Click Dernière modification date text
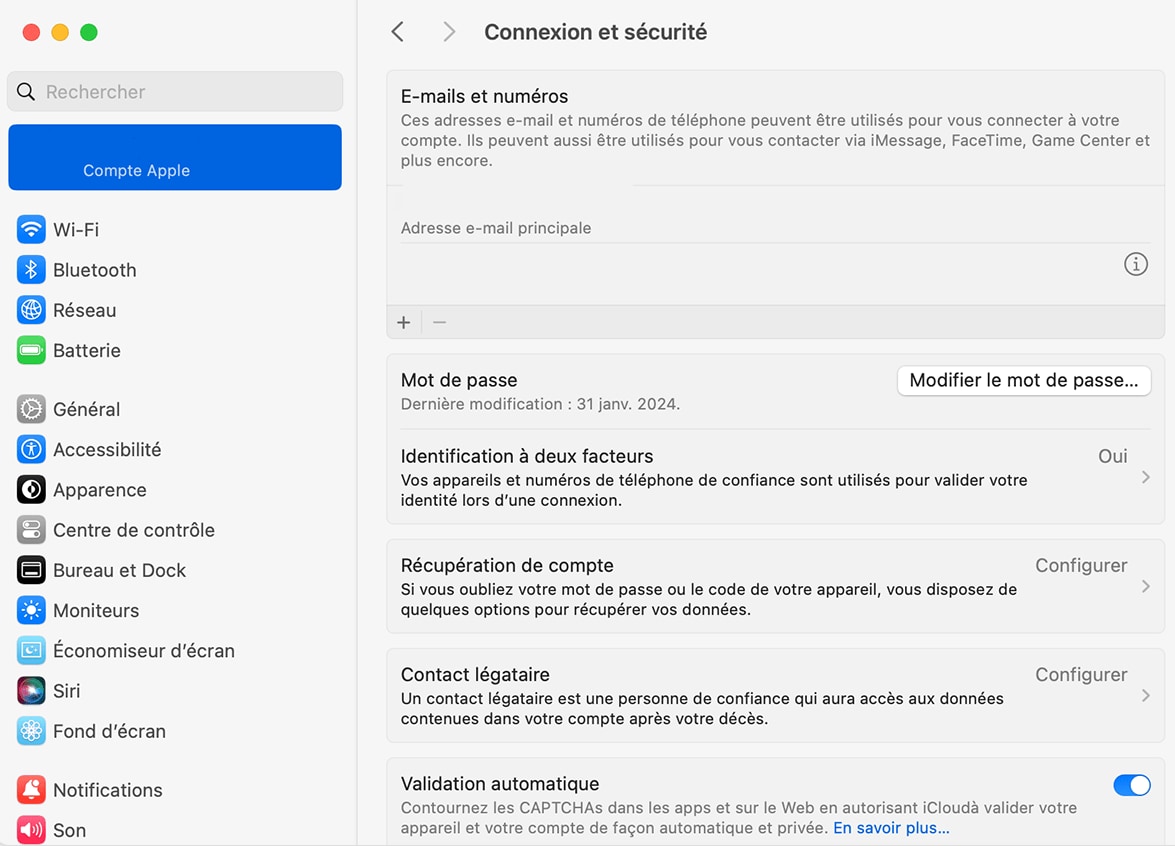This screenshot has width=1175, height=846. click(540, 404)
